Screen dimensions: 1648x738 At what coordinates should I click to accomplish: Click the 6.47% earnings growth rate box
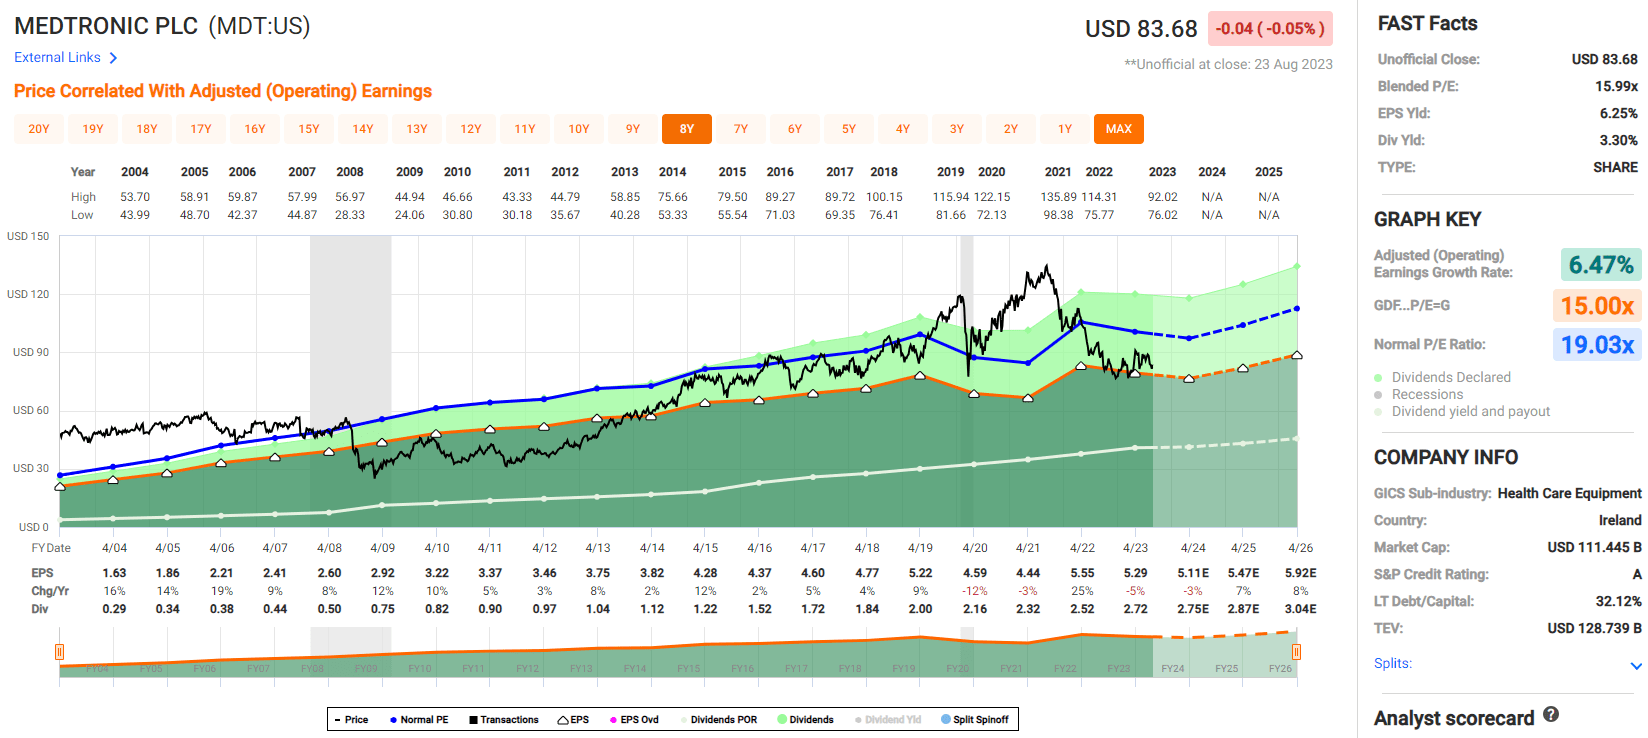1601,265
